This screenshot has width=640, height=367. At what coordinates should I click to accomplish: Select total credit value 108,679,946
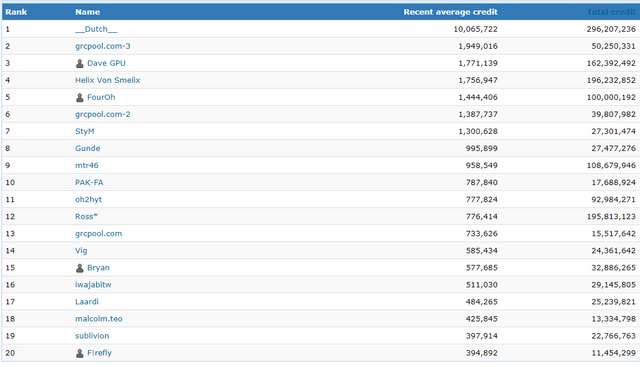click(611, 165)
